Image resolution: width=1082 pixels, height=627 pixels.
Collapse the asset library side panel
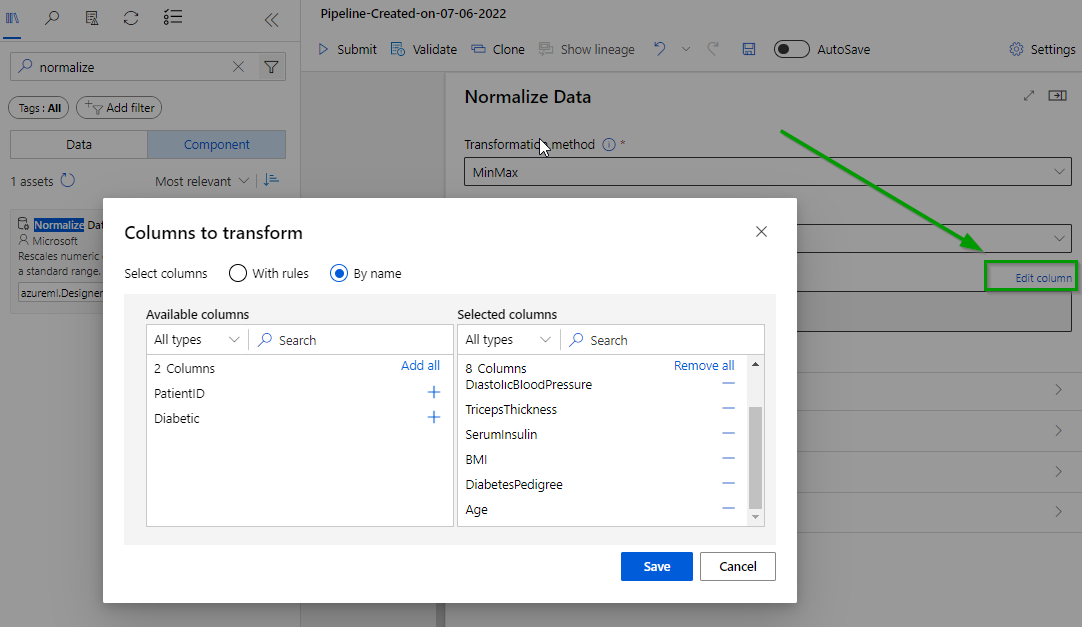271,19
